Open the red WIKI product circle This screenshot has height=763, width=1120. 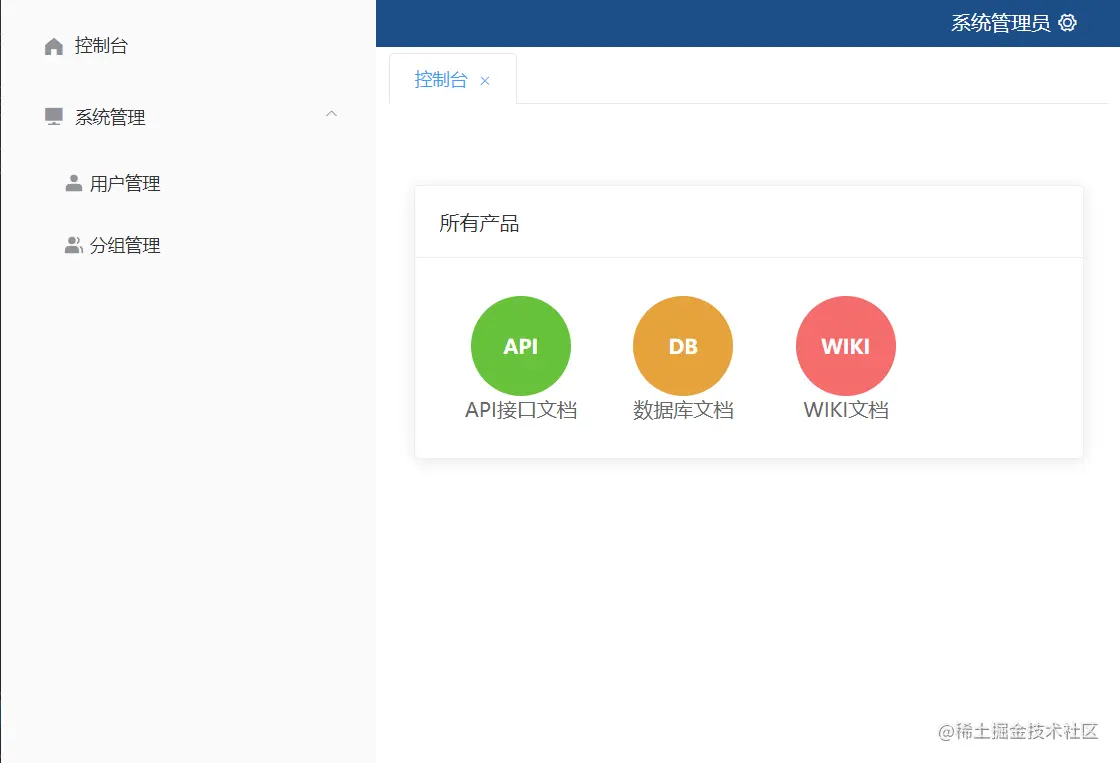click(x=846, y=346)
